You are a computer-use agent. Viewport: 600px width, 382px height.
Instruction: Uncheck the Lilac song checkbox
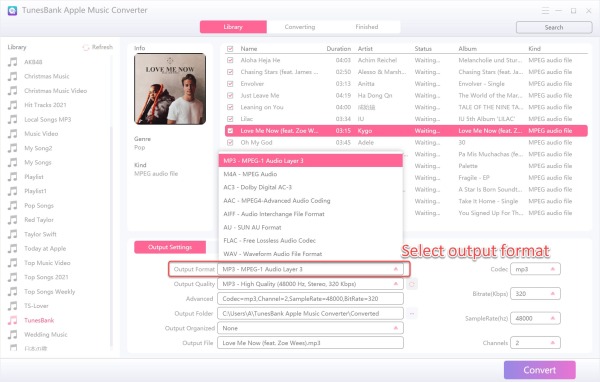click(230, 119)
